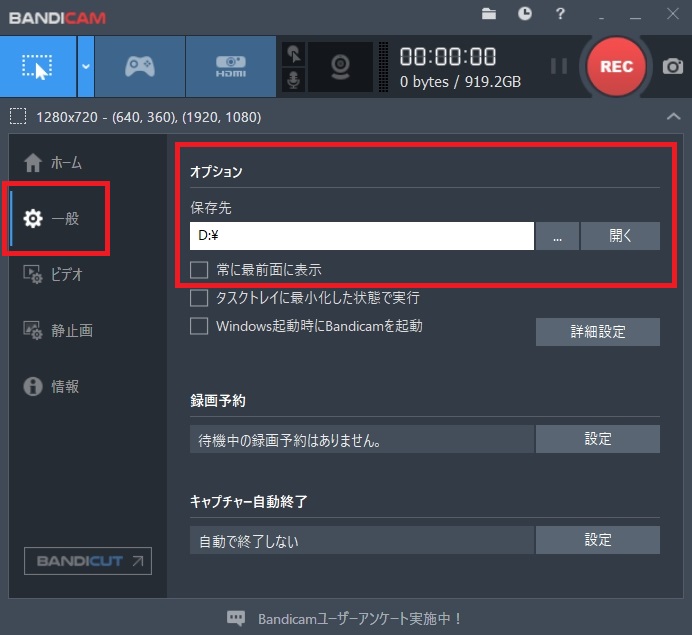Click 設定 button for 録画予約

point(598,439)
